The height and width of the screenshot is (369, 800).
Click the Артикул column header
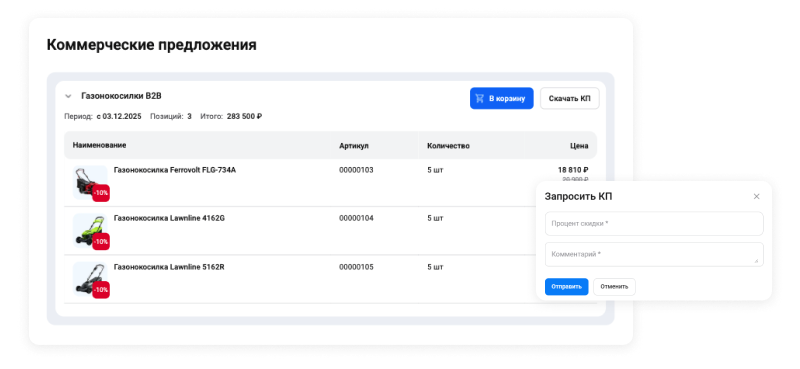coord(354,146)
